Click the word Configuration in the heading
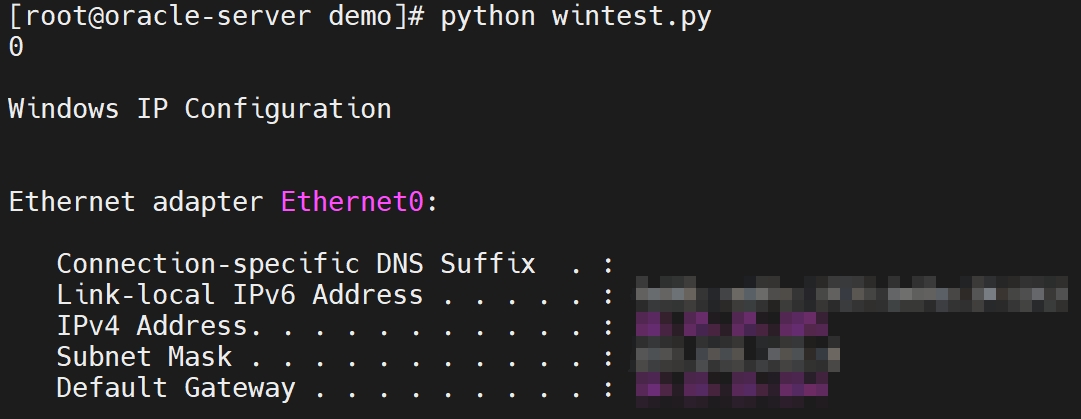 pyautogui.click(x=288, y=108)
